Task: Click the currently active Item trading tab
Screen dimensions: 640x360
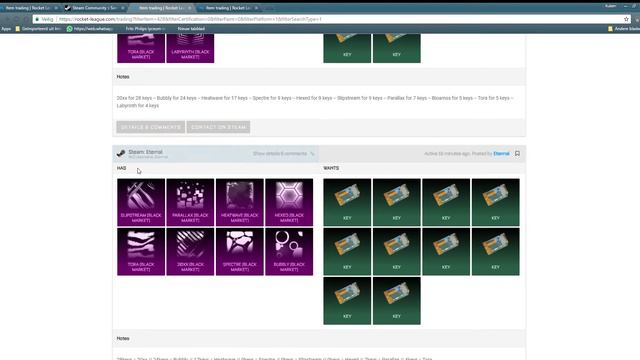Action: click(161, 8)
